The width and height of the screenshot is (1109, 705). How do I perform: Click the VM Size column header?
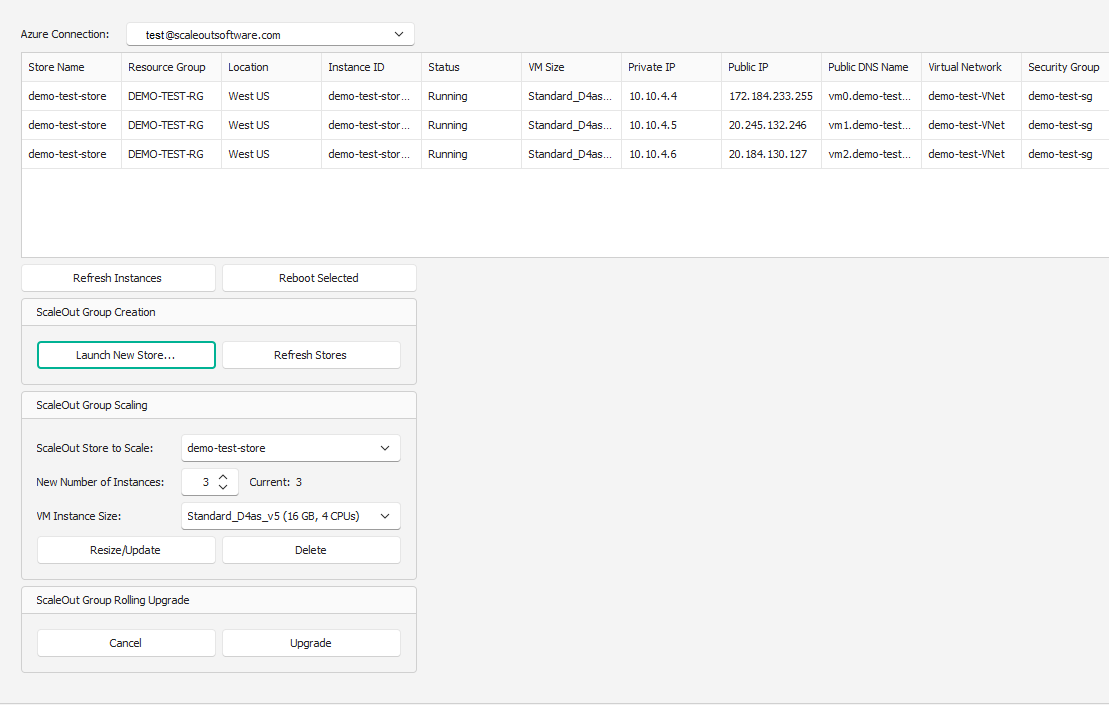point(571,67)
